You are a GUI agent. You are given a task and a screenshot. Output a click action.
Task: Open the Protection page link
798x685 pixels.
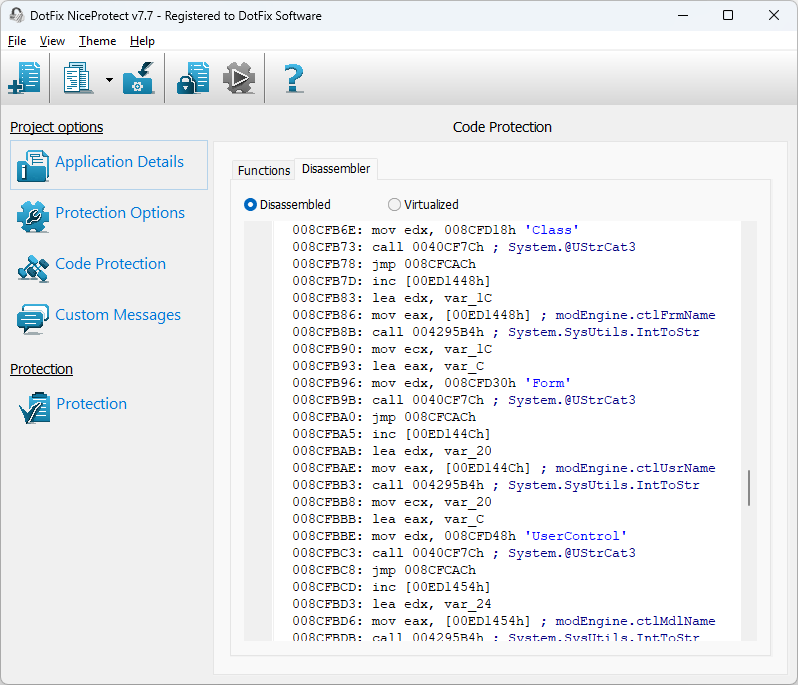(x=92, y=404)
